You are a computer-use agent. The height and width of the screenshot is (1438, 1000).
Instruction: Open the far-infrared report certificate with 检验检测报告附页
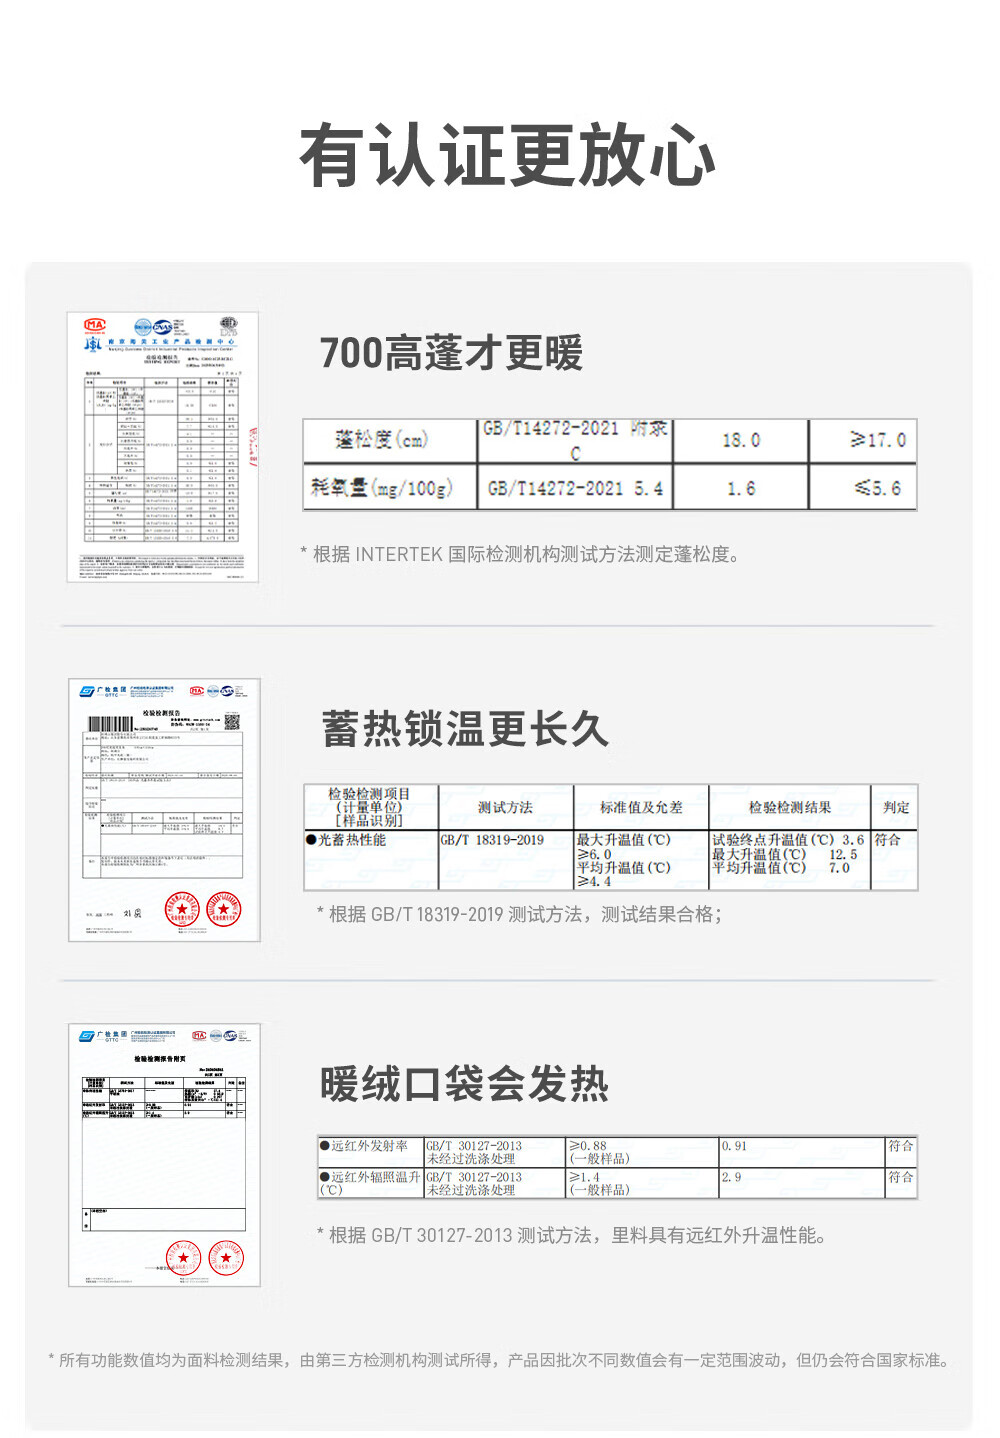click(164, 1154)
